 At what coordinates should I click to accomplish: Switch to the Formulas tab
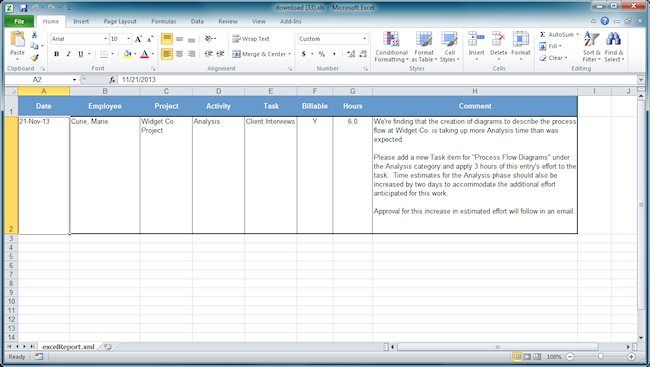click(163, 21)
